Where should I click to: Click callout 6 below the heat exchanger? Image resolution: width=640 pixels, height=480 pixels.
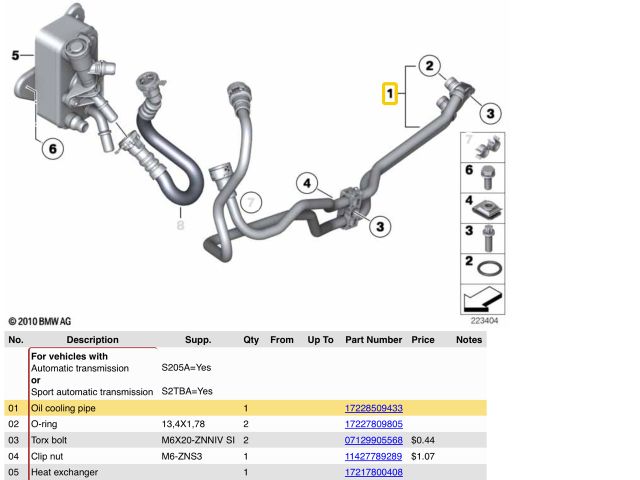[52, 149]
